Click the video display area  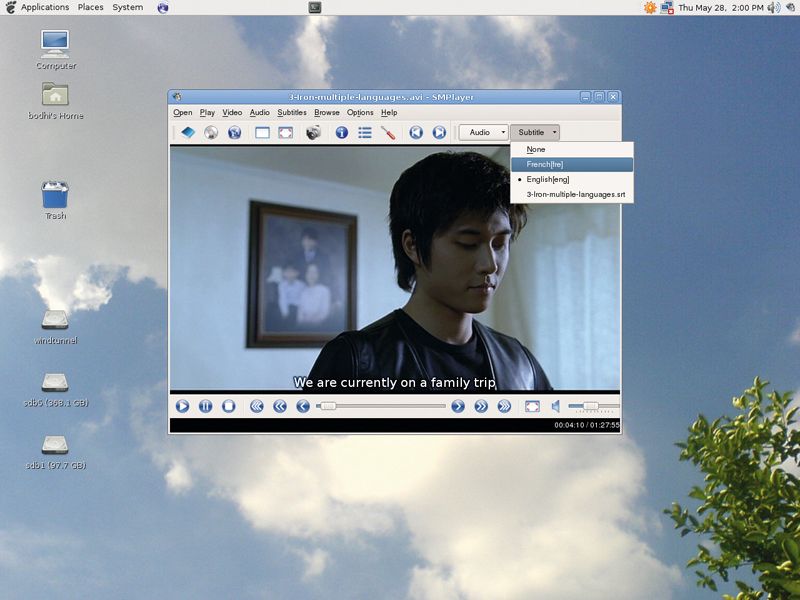[395, 268]
